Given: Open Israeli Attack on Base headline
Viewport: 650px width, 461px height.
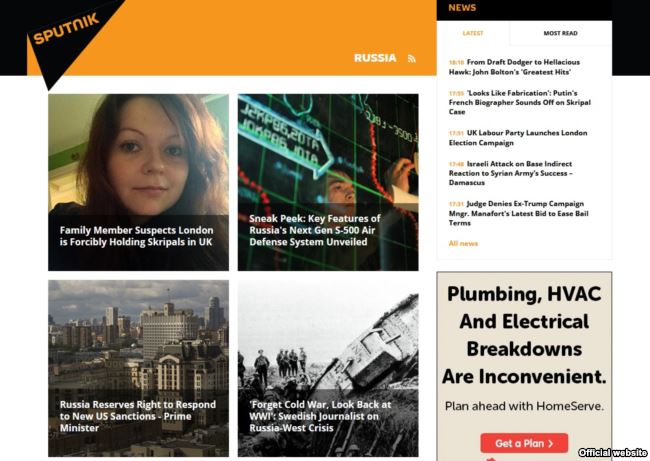Looking at the screenshot, I should [x=511, y=173].
